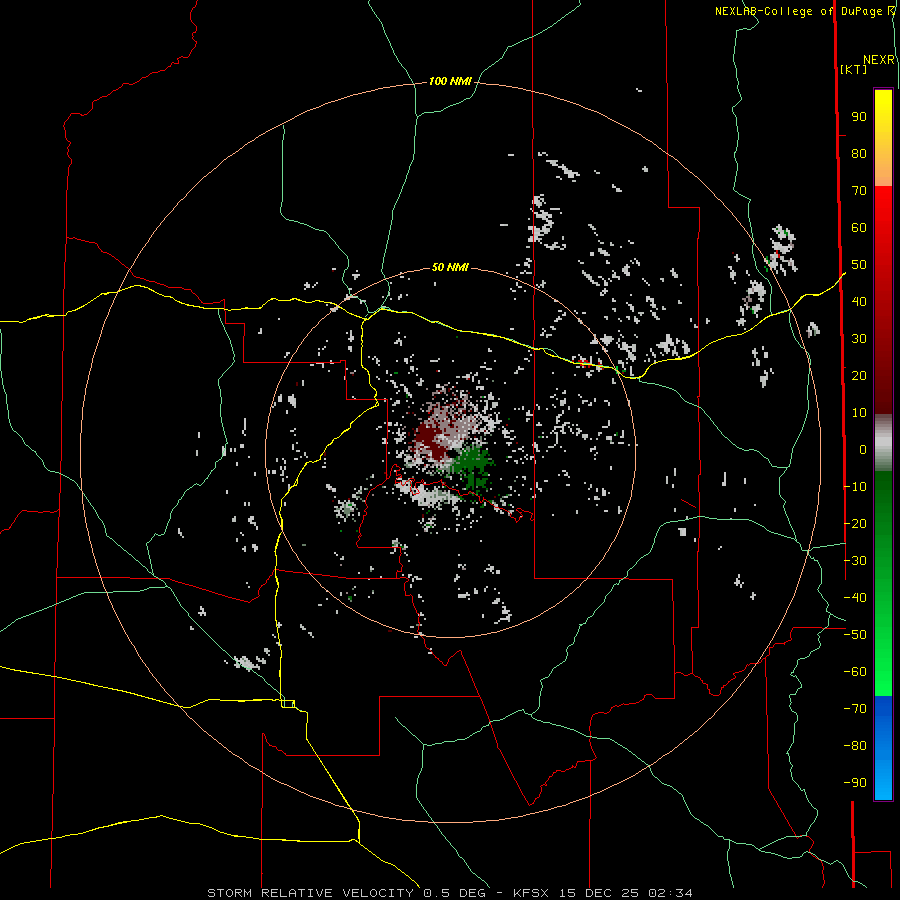Click the 20 value on velocity scale
The image size is (900, 900).
click(859, 375)
